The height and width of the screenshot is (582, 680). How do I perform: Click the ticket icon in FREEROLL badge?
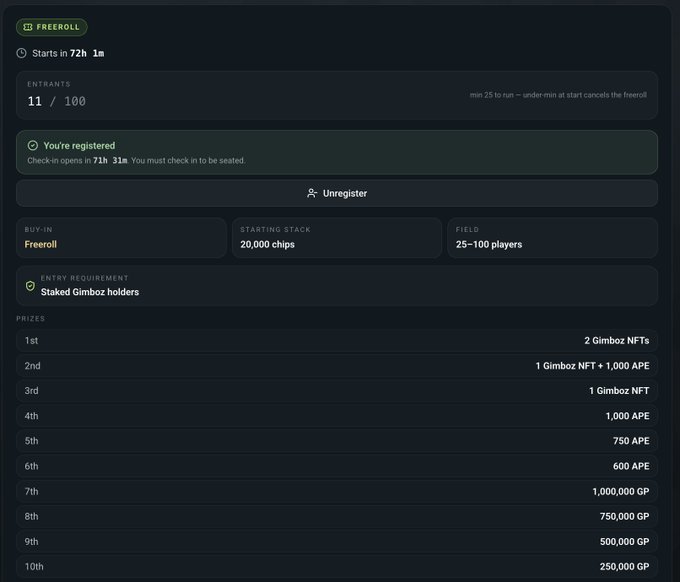click(x=28, y=27)
